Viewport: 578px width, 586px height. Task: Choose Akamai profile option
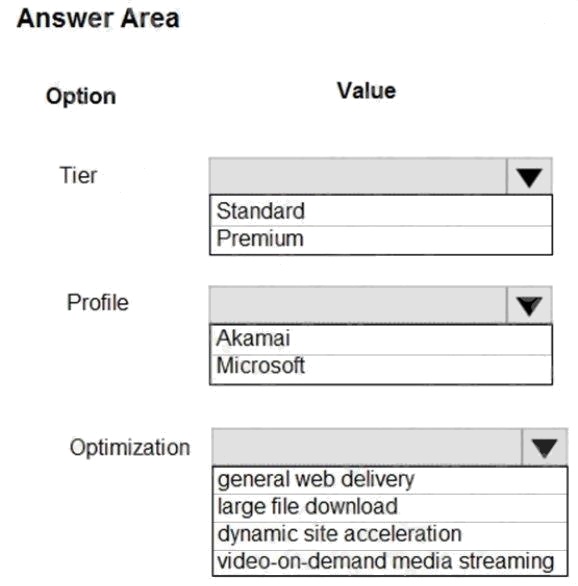coord(381,339)
